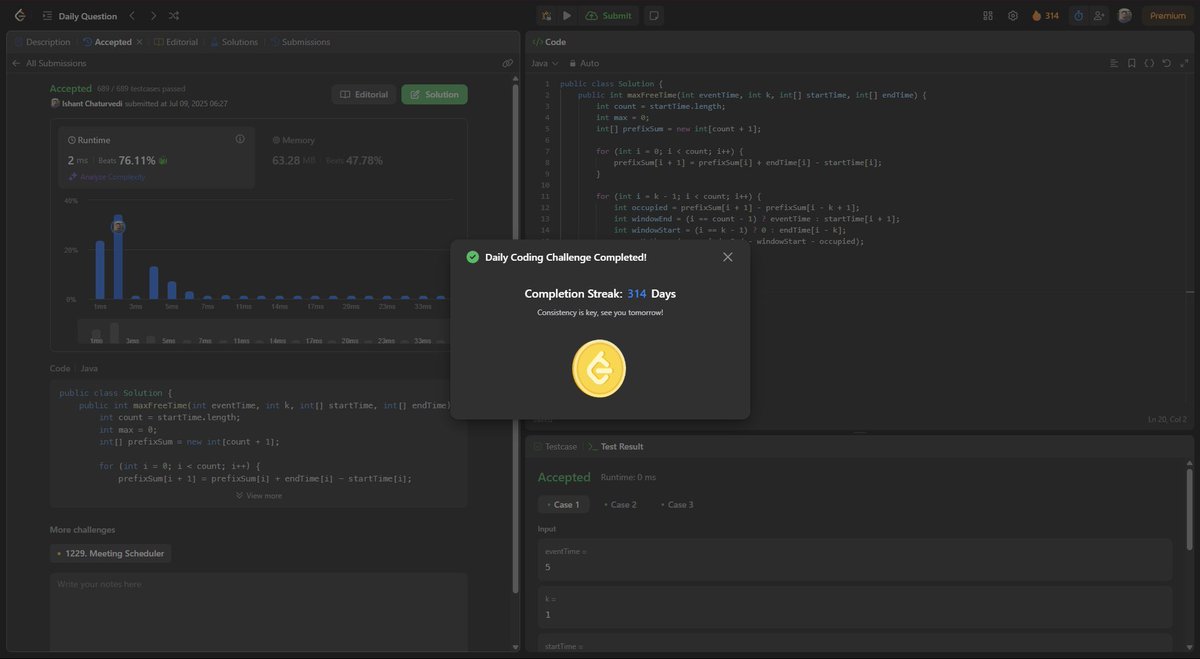Image resolution: width=1200 pixels, height=659 pixels.
Task: Select Case 1 result
Action: pyautogui.click(x=563, y=504)
